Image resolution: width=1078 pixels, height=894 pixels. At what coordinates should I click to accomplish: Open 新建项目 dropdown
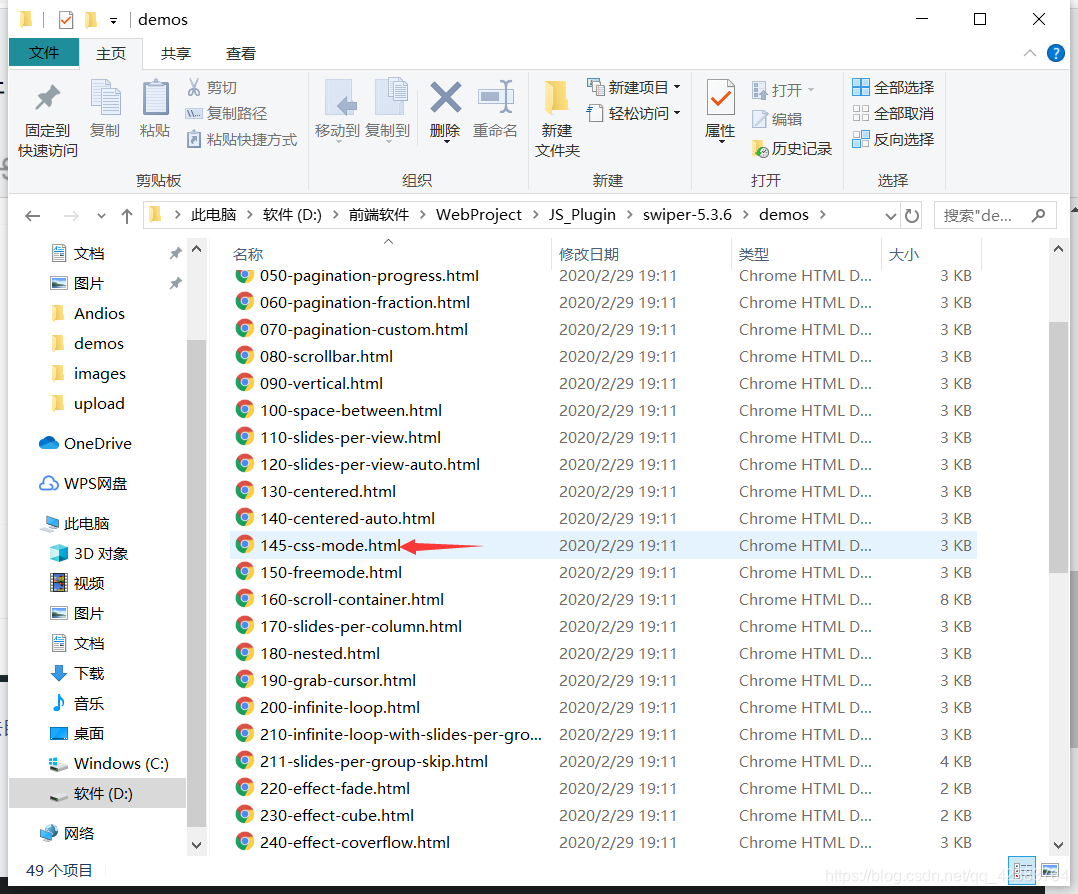pos(633,87)
